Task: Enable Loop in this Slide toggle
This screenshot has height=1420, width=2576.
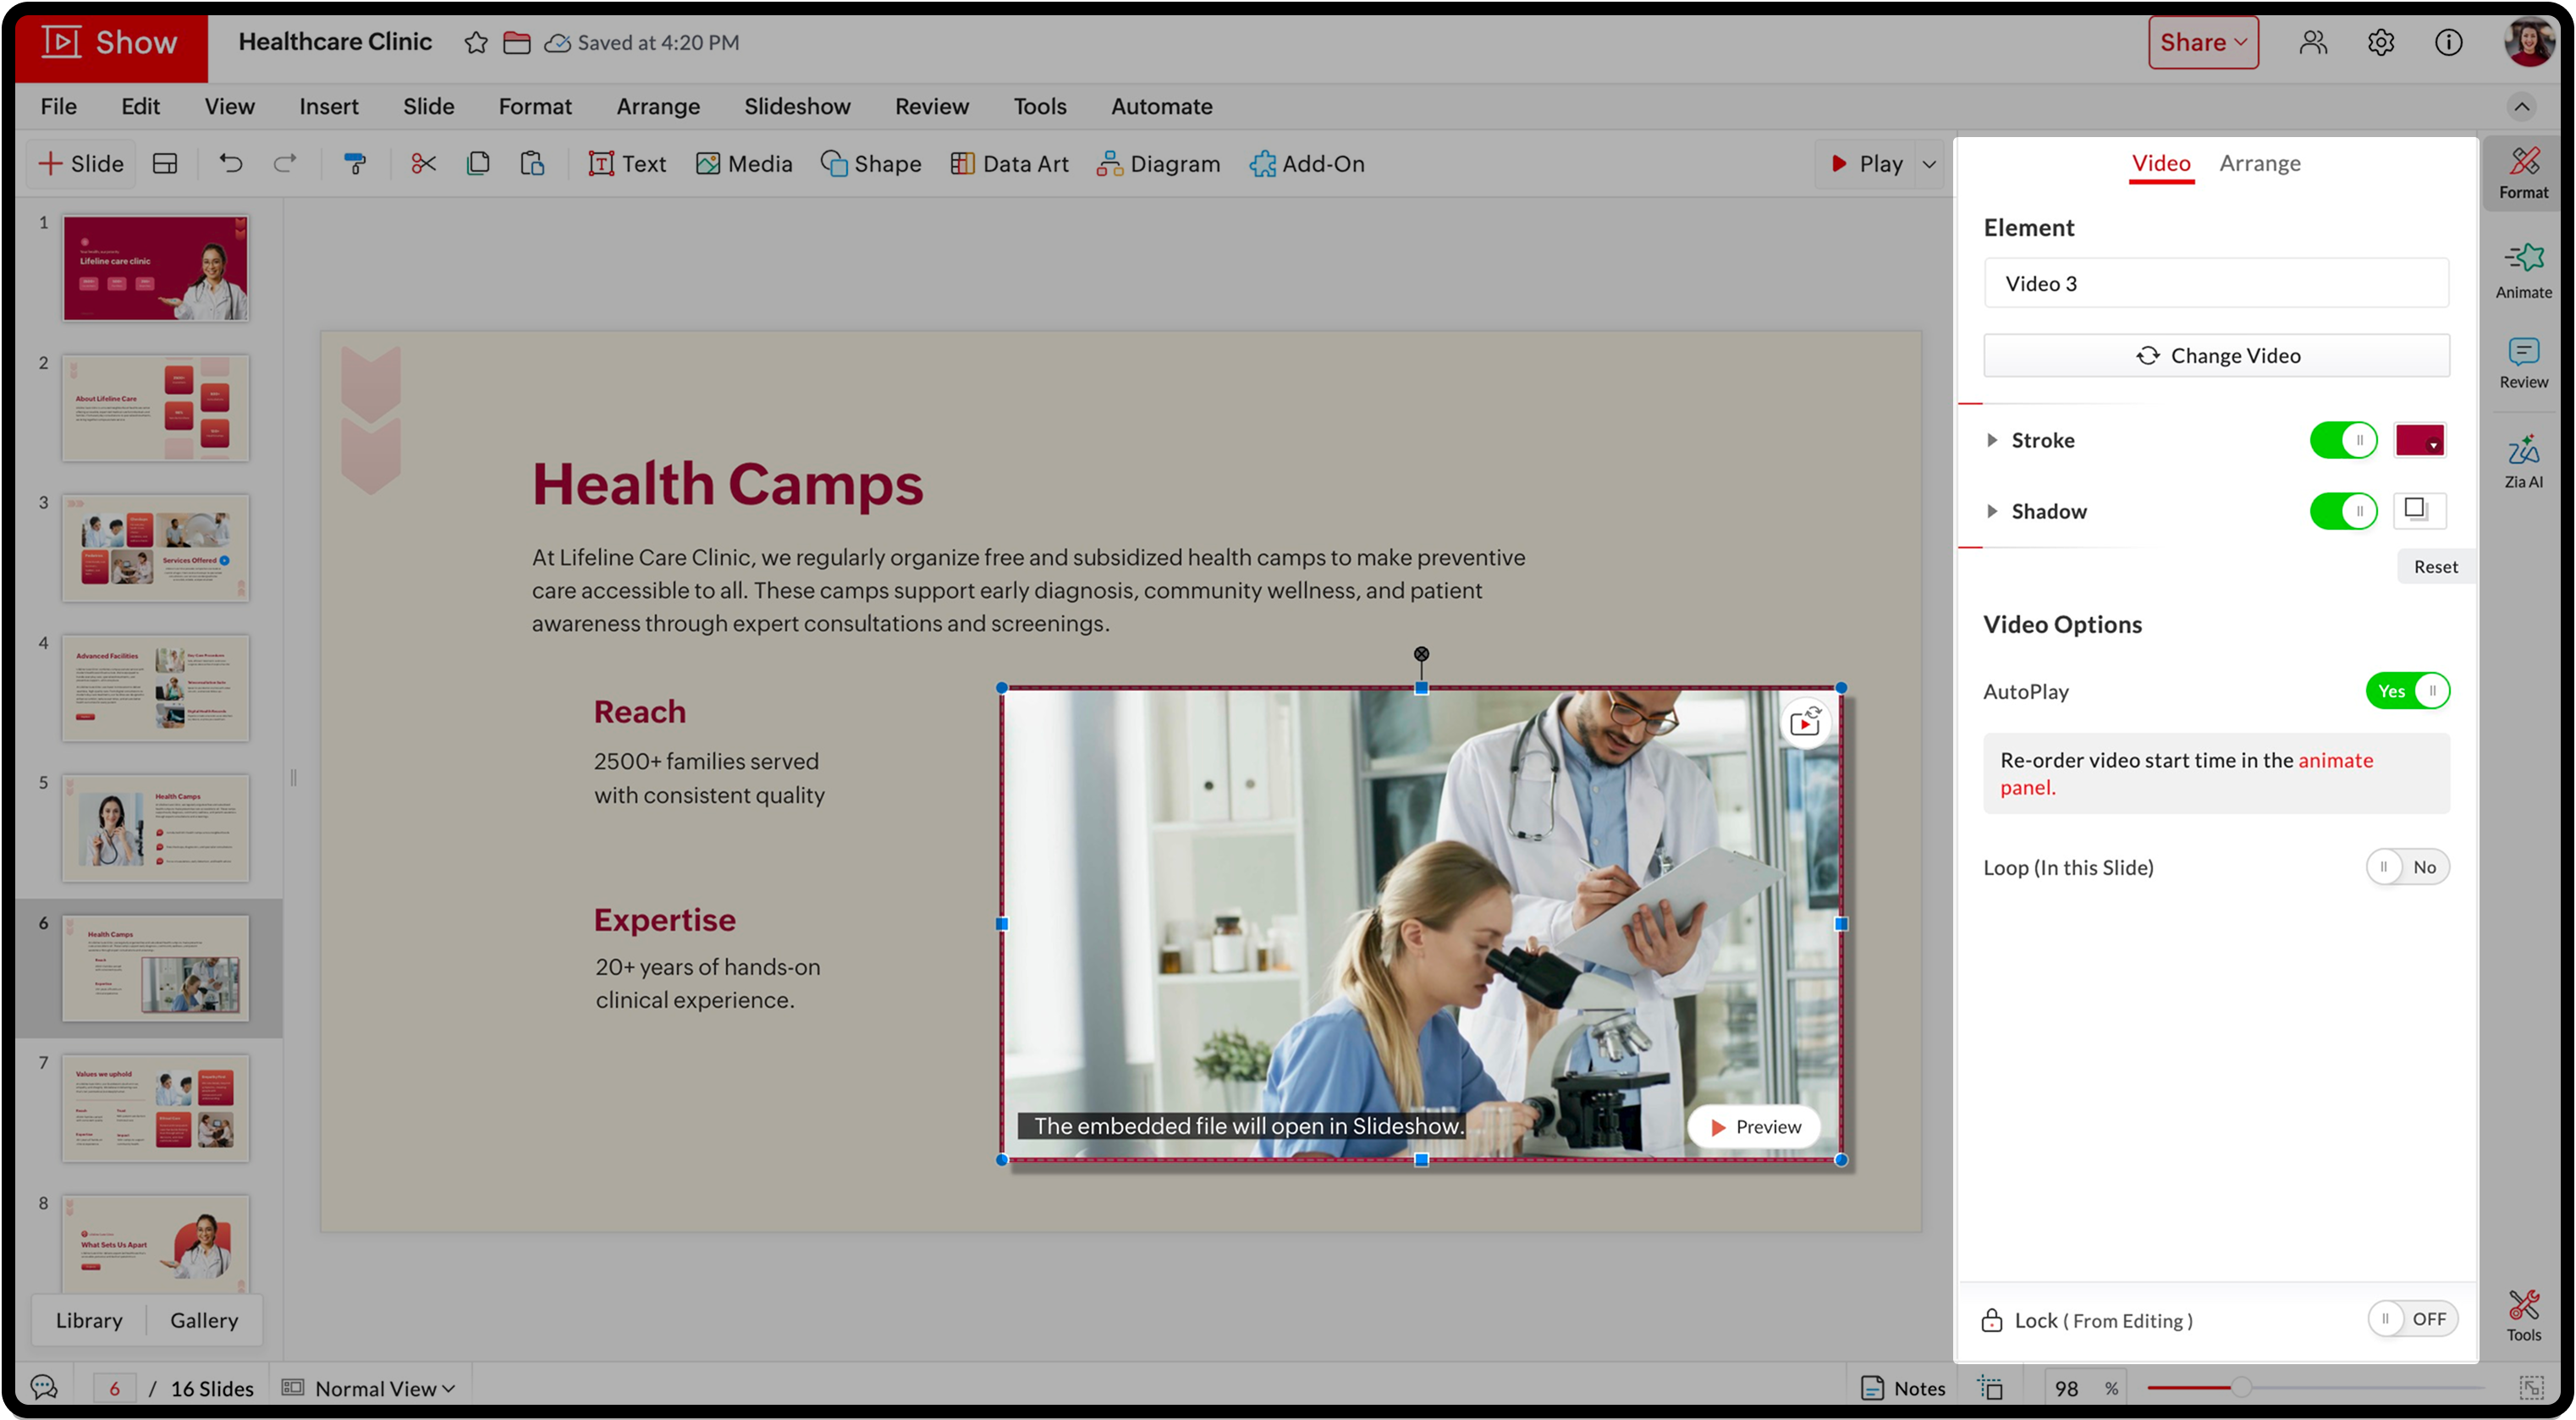Action: (x=2406, y=867)
